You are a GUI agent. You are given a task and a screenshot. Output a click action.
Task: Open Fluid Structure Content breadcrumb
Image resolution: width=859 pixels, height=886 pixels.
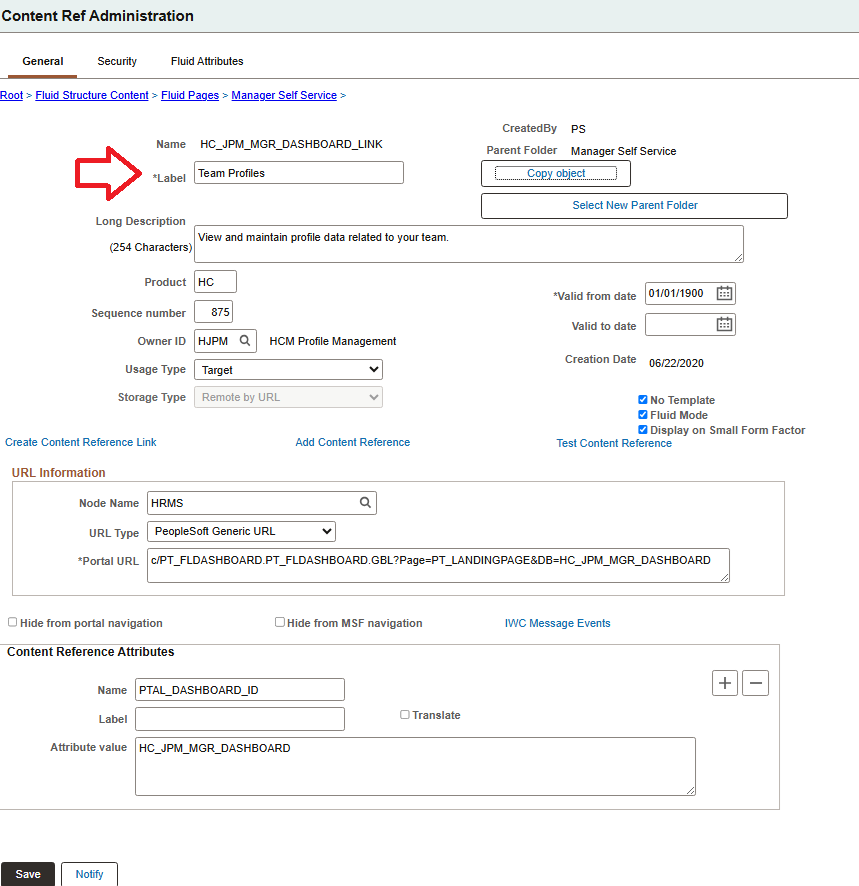[x=92, y=95]
